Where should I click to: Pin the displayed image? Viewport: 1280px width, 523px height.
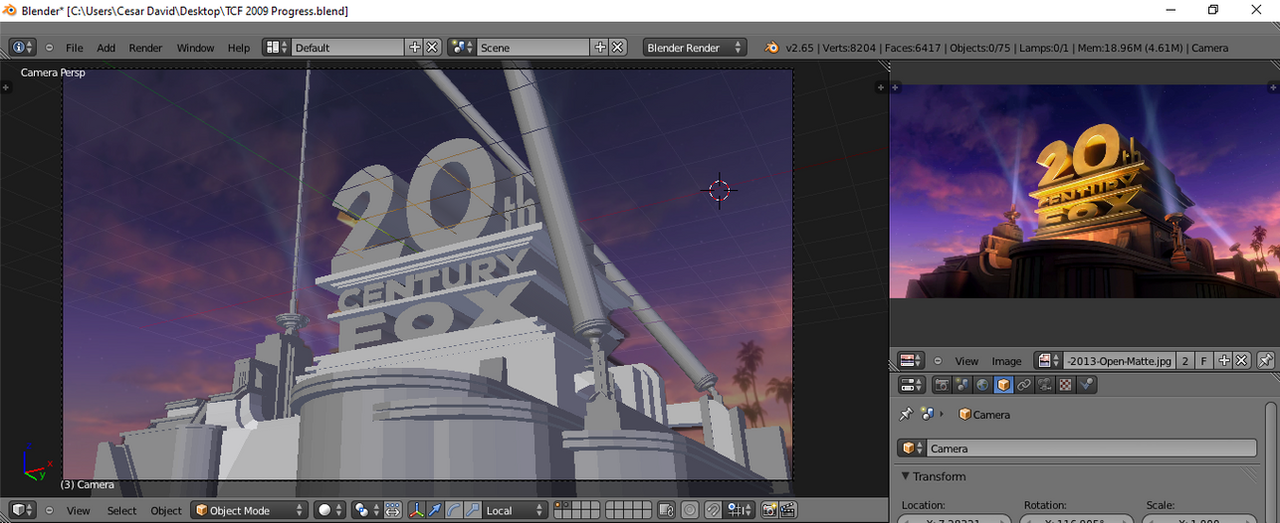(1266, 361)
